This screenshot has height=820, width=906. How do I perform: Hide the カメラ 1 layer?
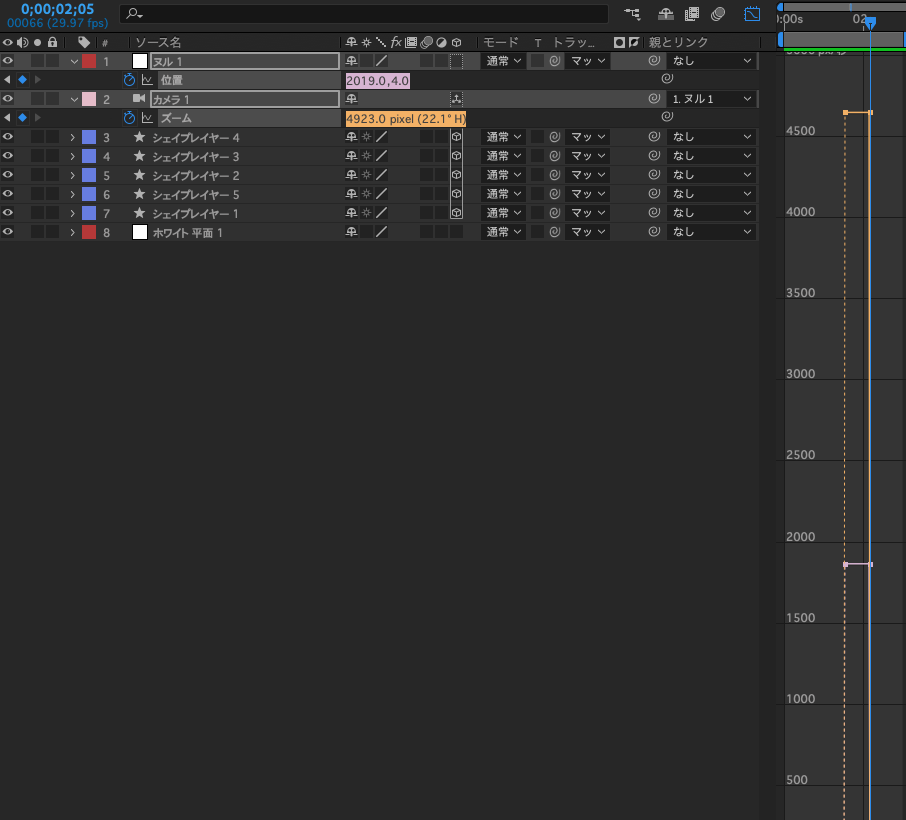[8, 99]
